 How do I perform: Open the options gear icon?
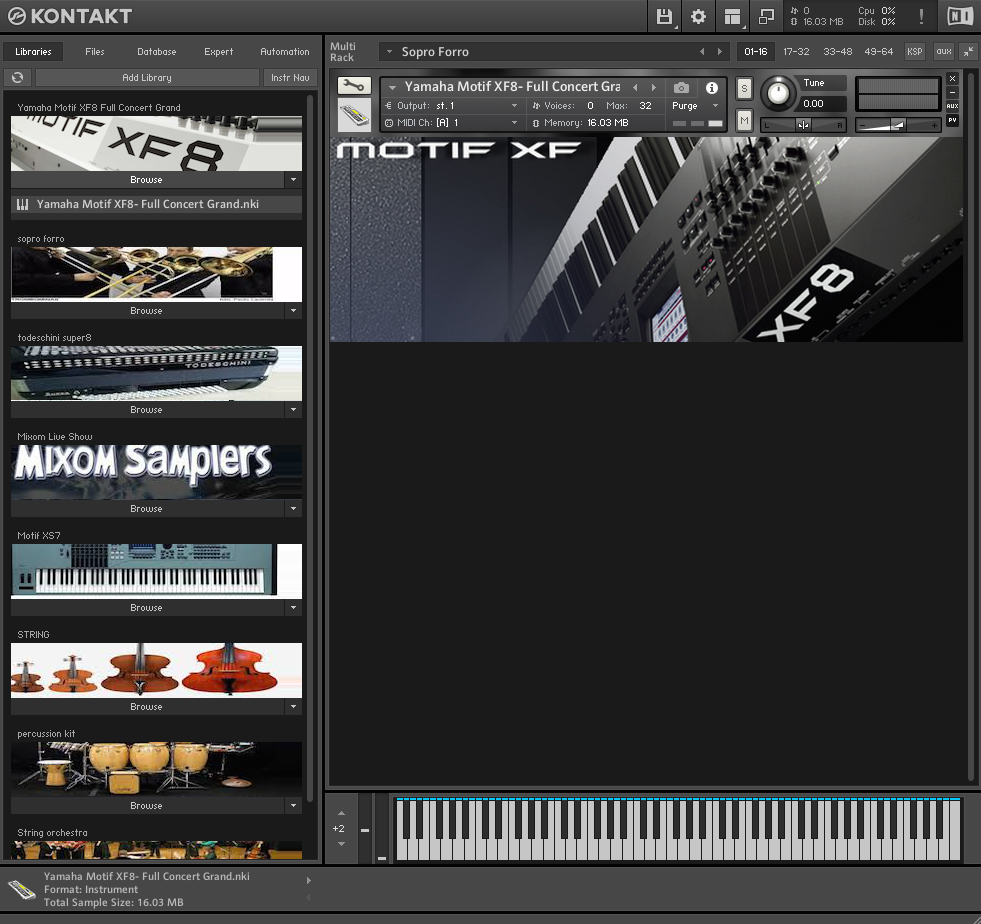click(698, 16)
